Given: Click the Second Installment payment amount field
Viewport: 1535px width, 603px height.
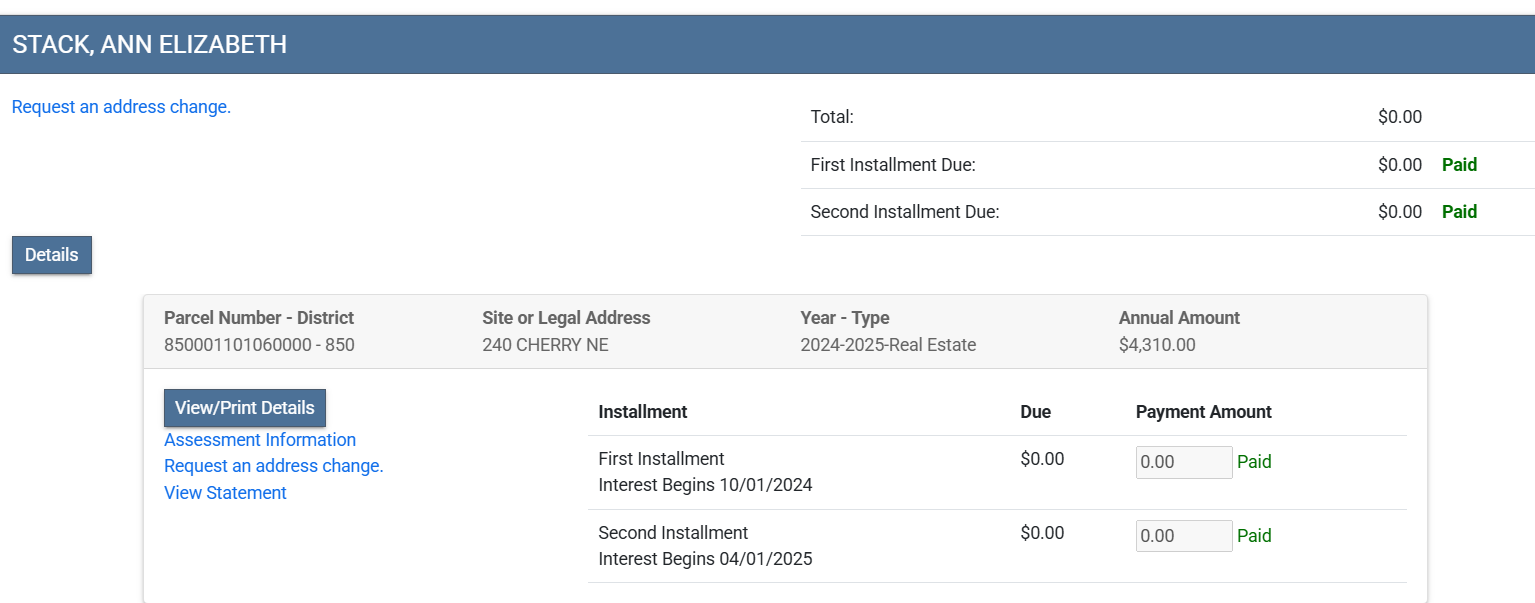Looking at the screenshot, I should (1183, 536).
